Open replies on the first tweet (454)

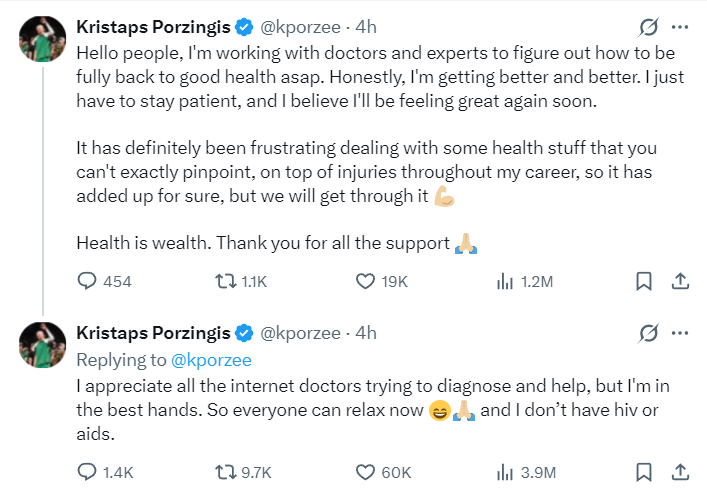(x=104, y=281)
